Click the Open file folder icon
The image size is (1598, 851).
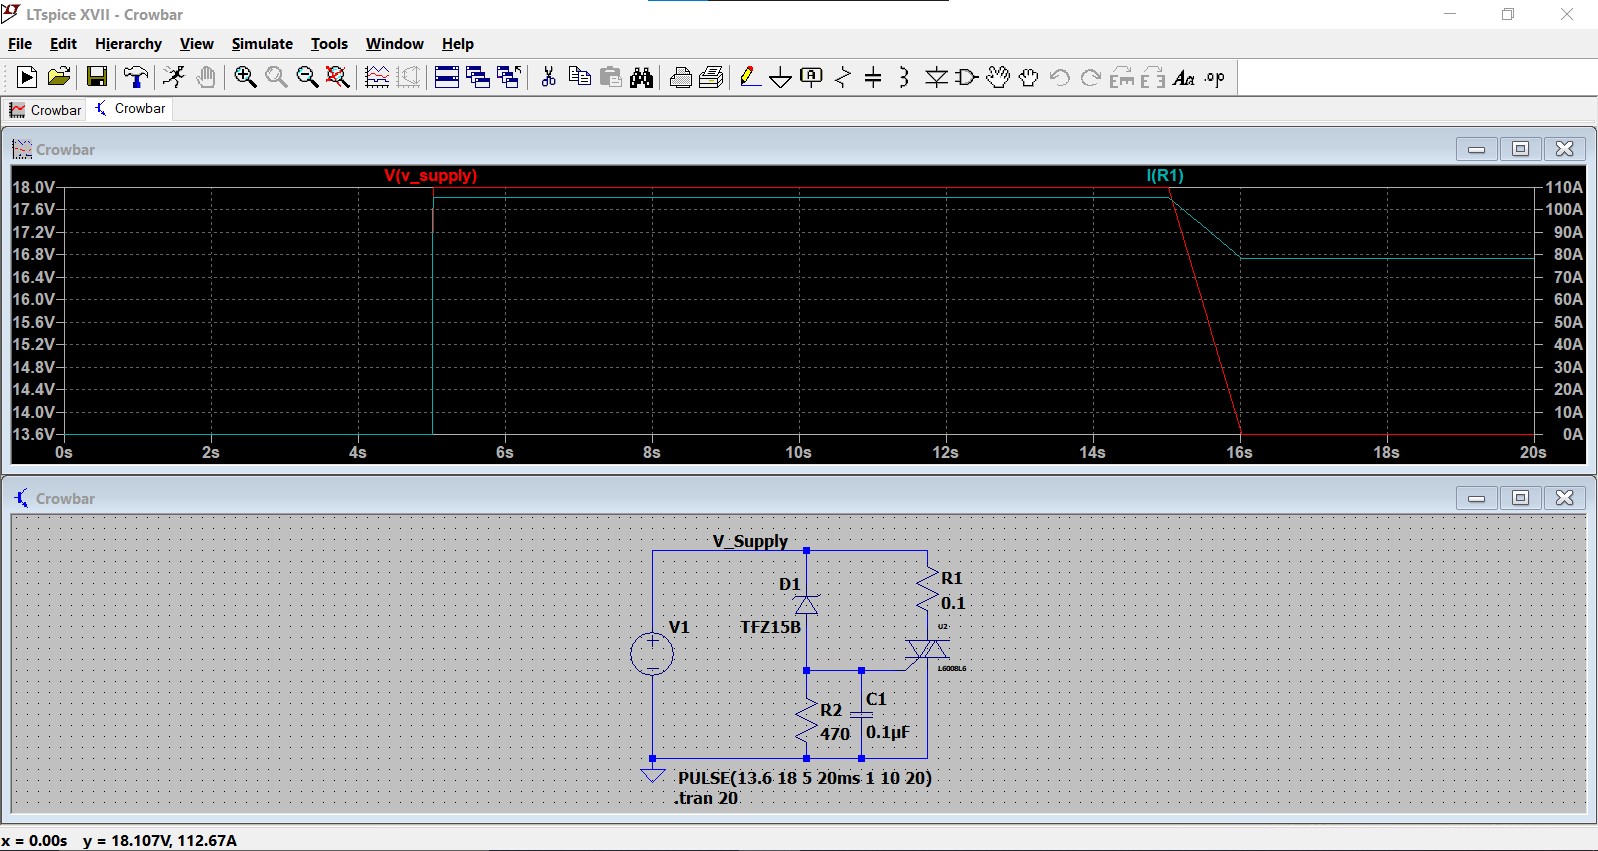coord(59,77)
